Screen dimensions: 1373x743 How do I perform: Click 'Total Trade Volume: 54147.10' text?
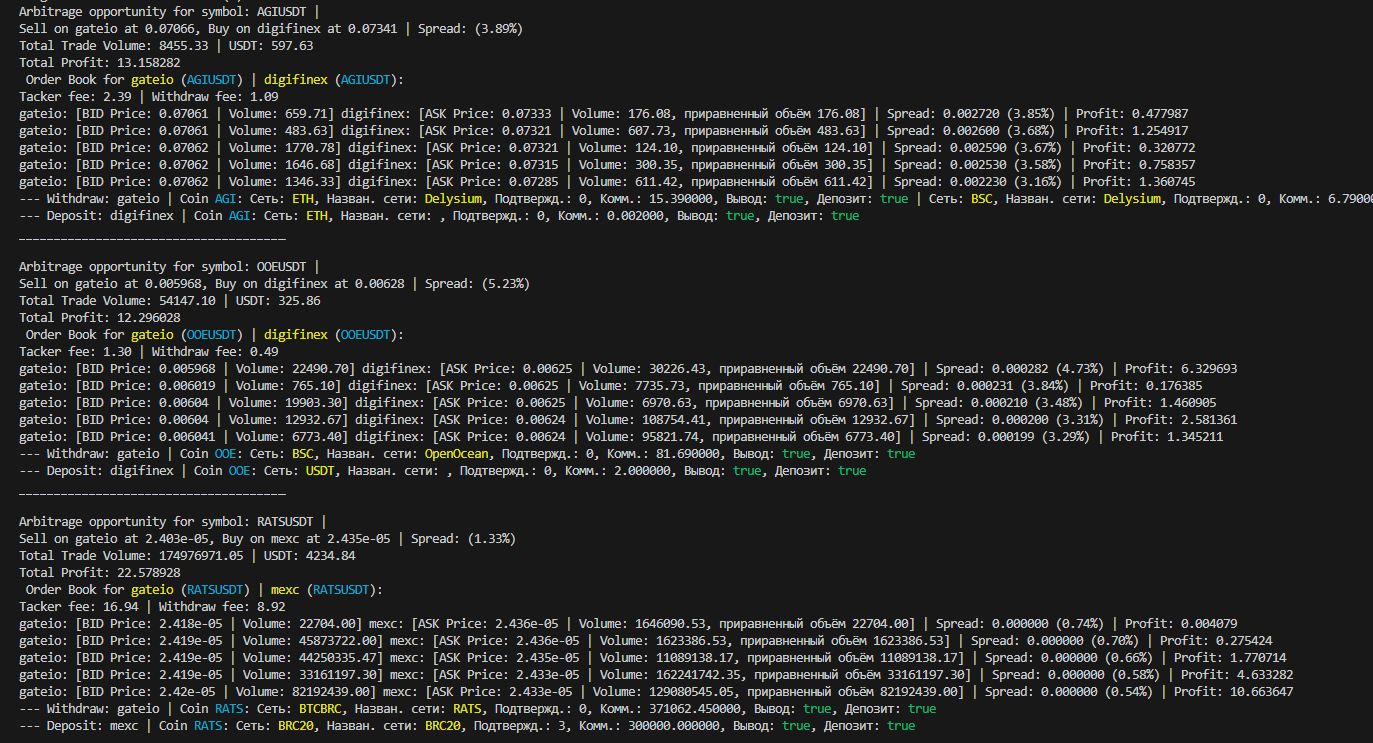(118, 301)
